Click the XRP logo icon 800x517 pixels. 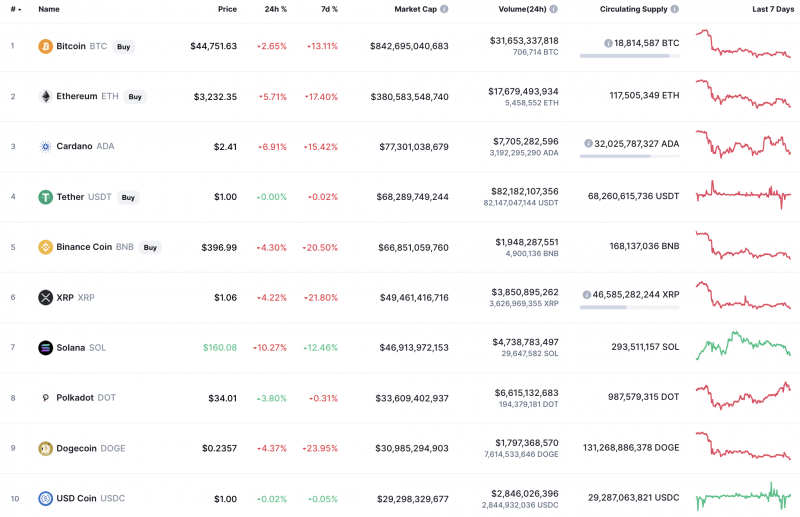point(45,297)
